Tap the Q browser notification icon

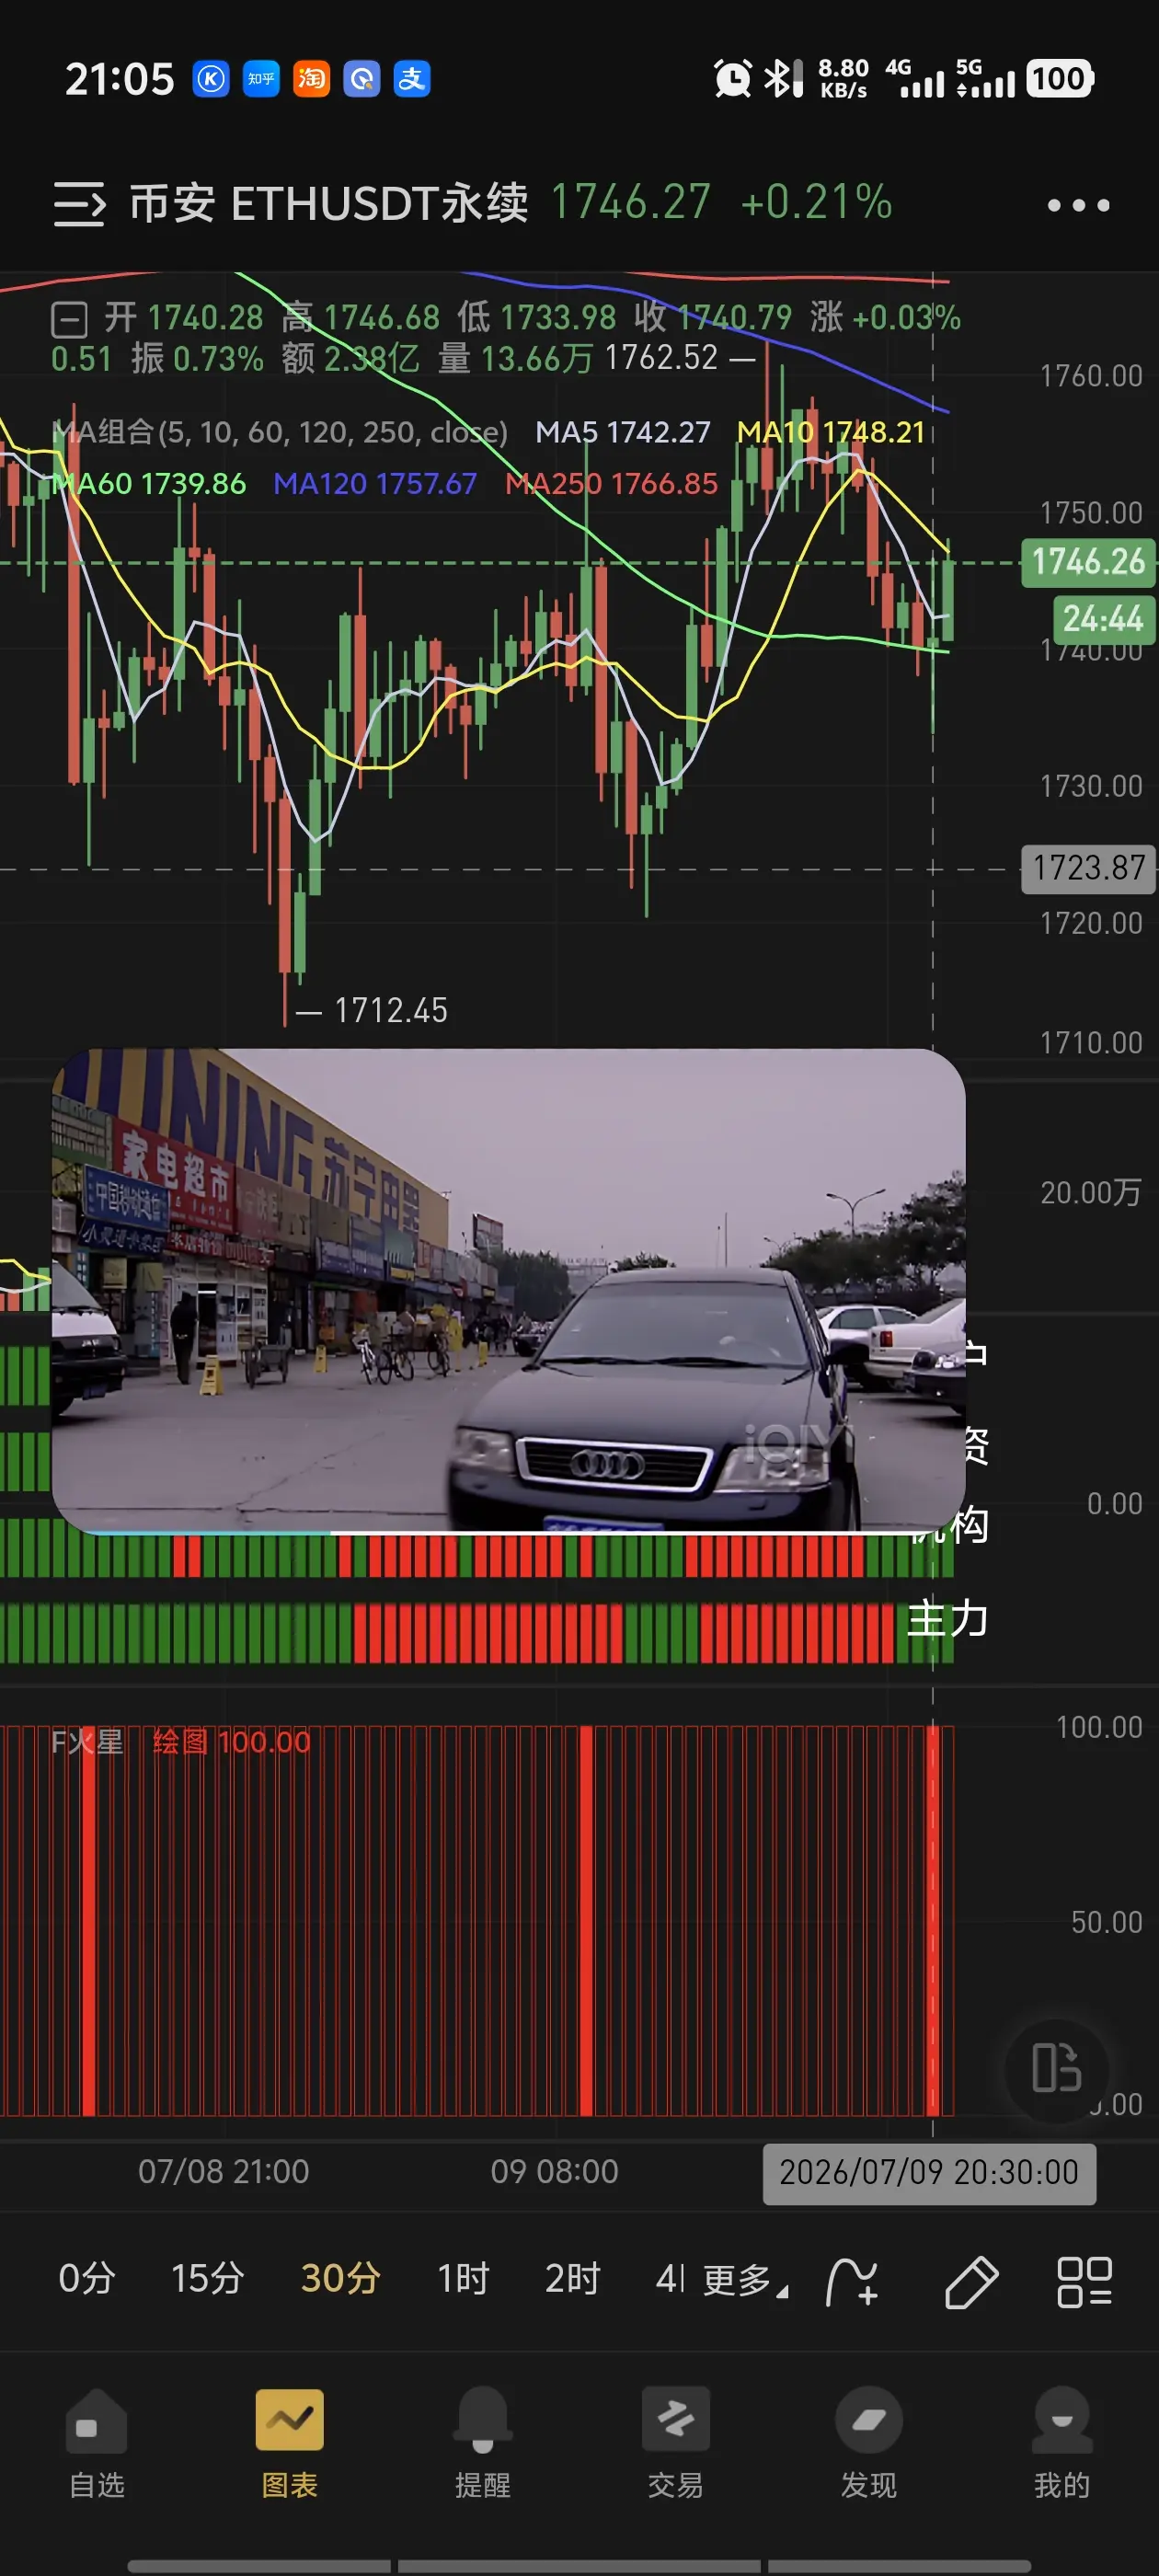tap(362, 78)
